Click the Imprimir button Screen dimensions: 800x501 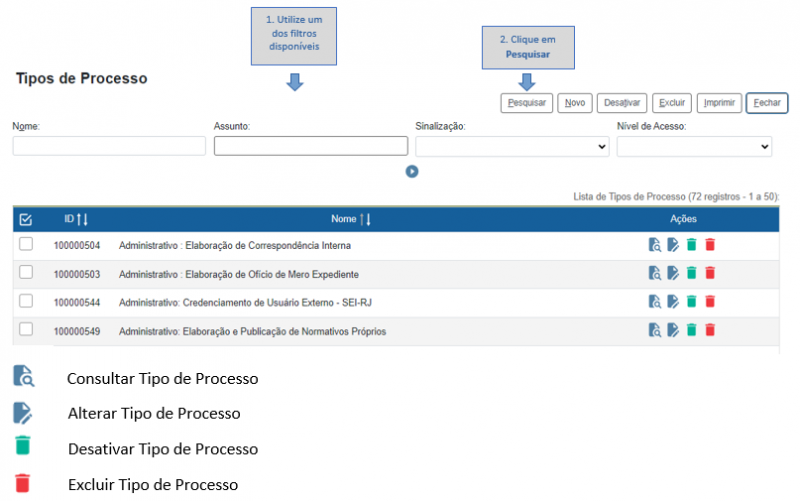[x=719, y=102]
